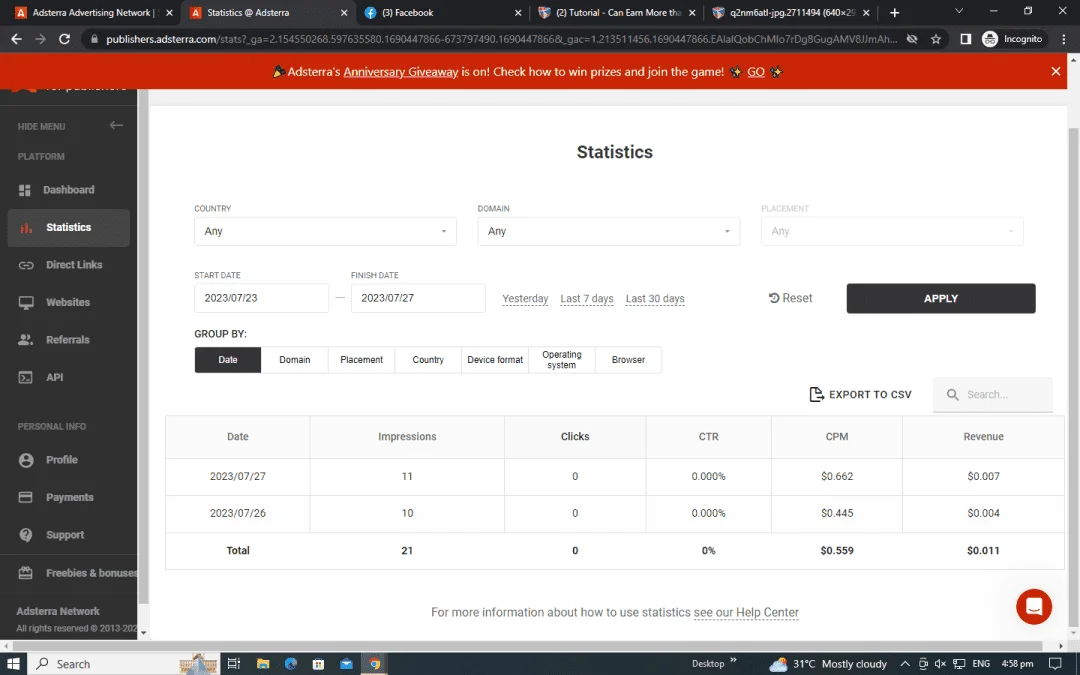Screen dimensions: 1080x675
Task: Open the Support menu item
Action: pyautogui.click(x=65, y=535)
